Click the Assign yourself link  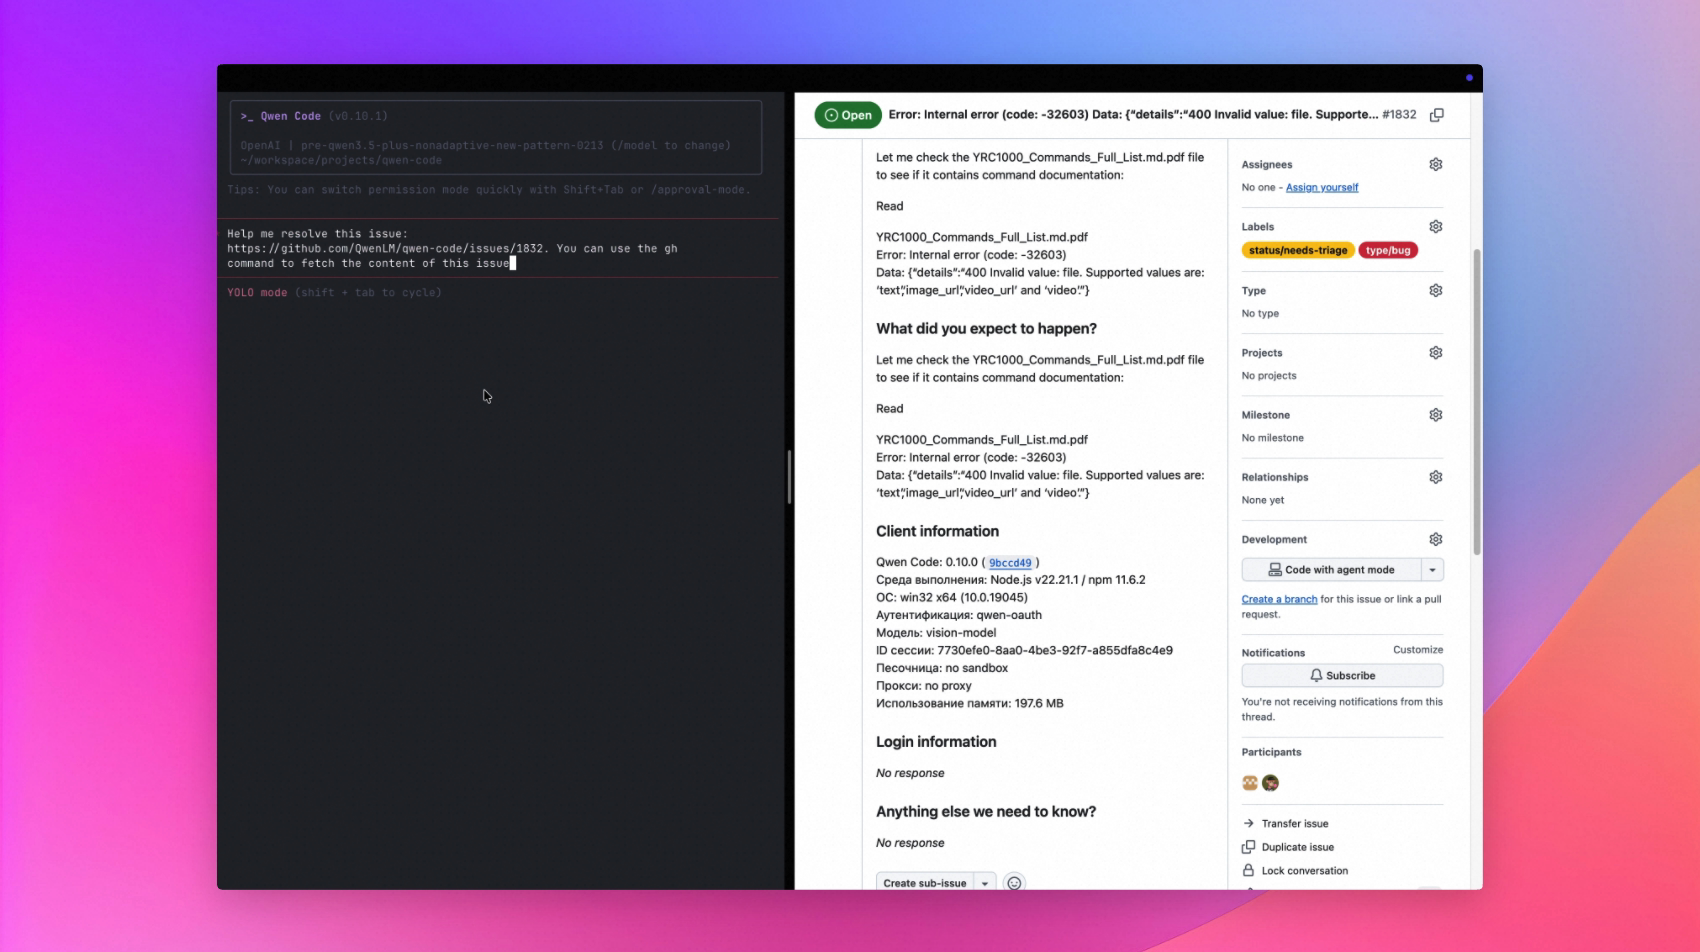click(x=1322, y=187)
